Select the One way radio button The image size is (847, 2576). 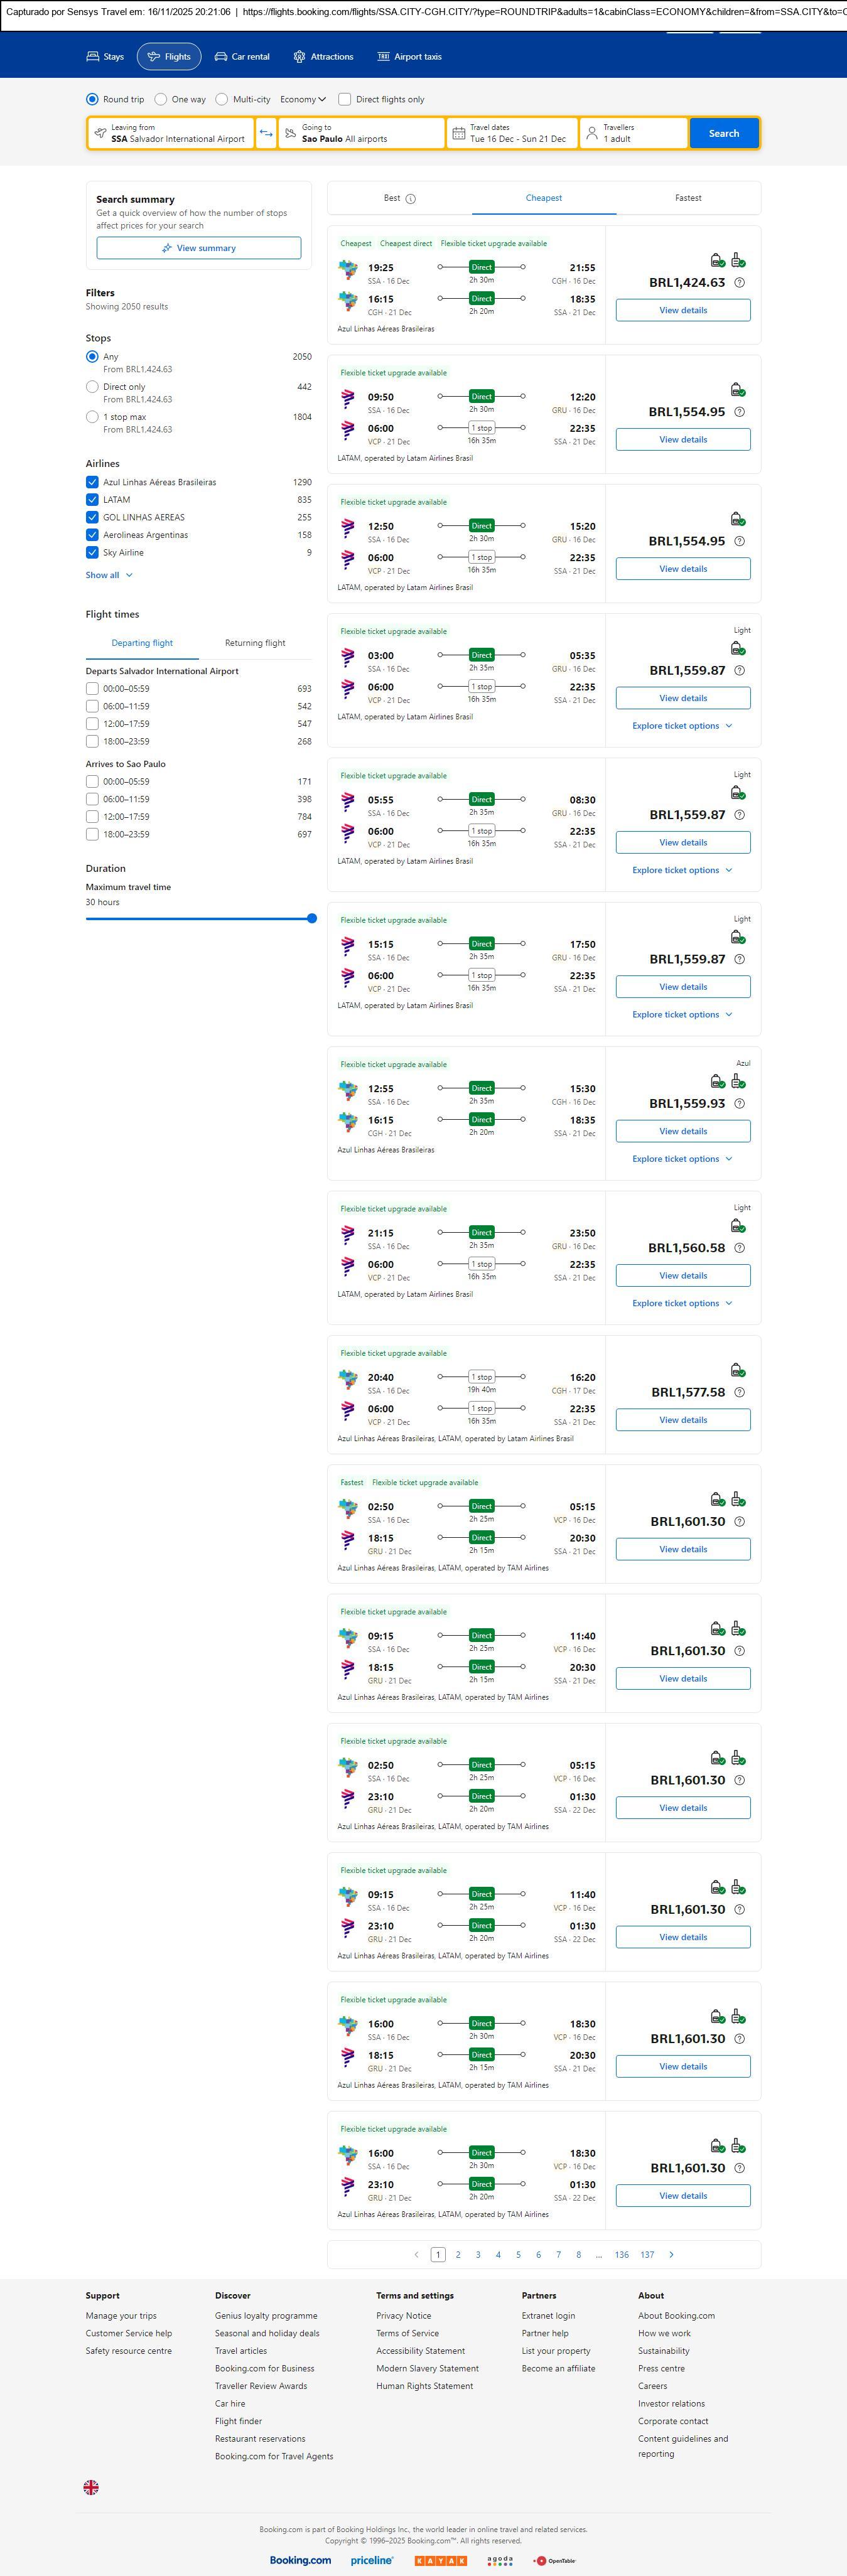click(x=161, y=99)
